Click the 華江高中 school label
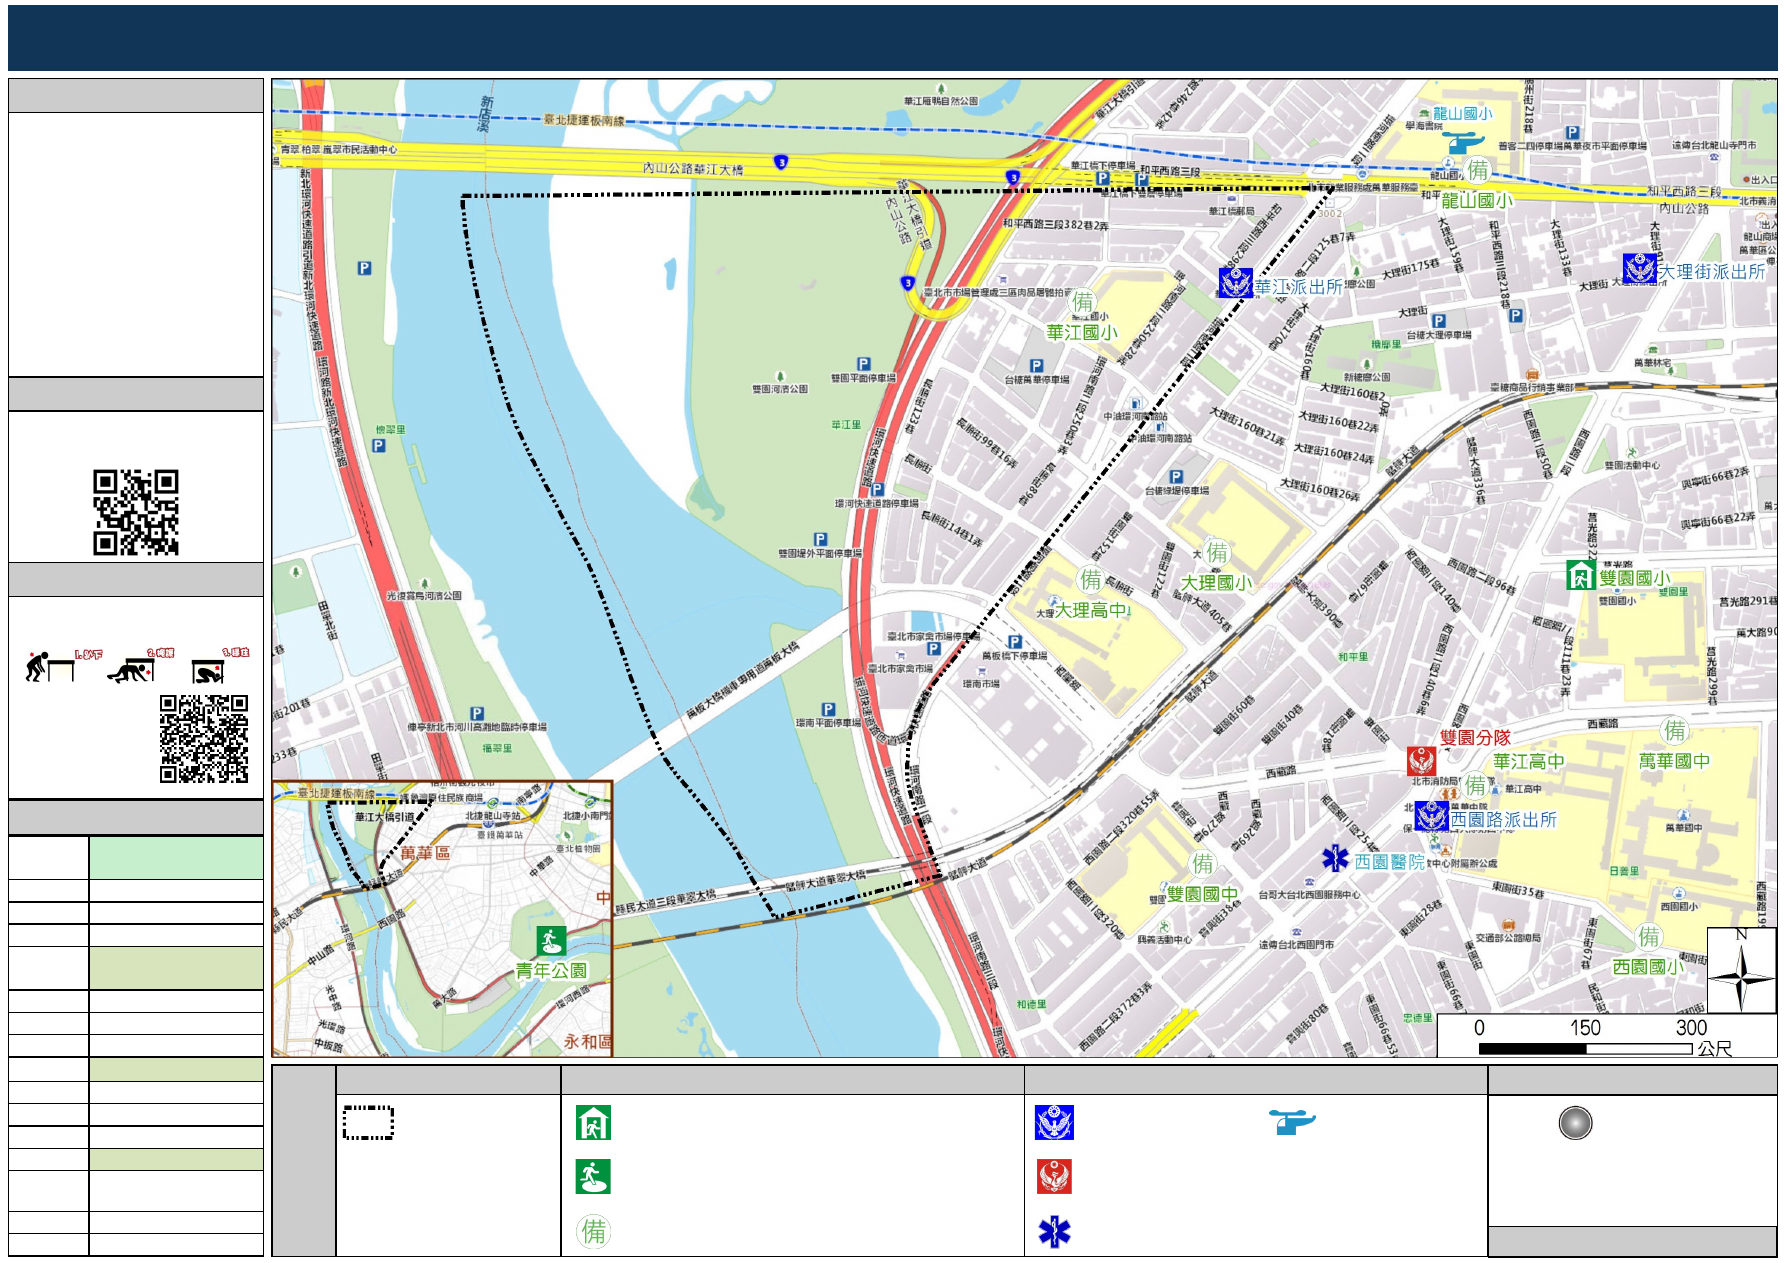Screen dimensions: 1786x1263 click(x=1529, y=762)
